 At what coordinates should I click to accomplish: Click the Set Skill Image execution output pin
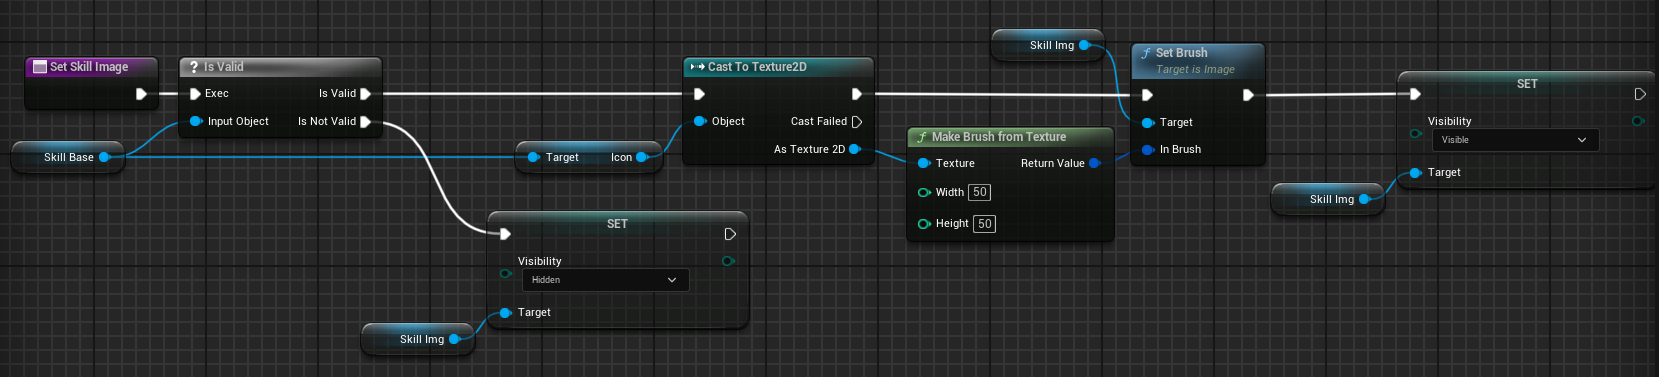(x=142, y=94)
